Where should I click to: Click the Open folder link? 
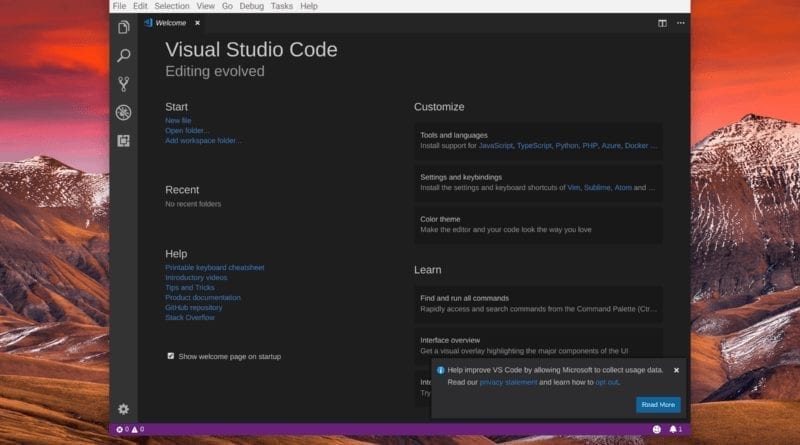point(187,131)
